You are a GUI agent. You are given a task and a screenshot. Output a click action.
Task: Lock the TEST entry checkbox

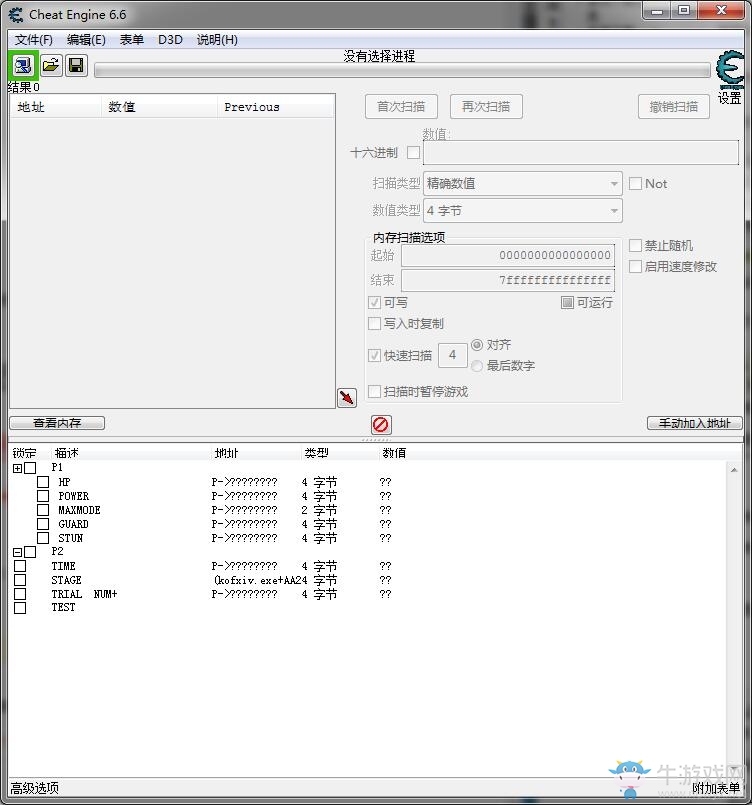point(20,608)
